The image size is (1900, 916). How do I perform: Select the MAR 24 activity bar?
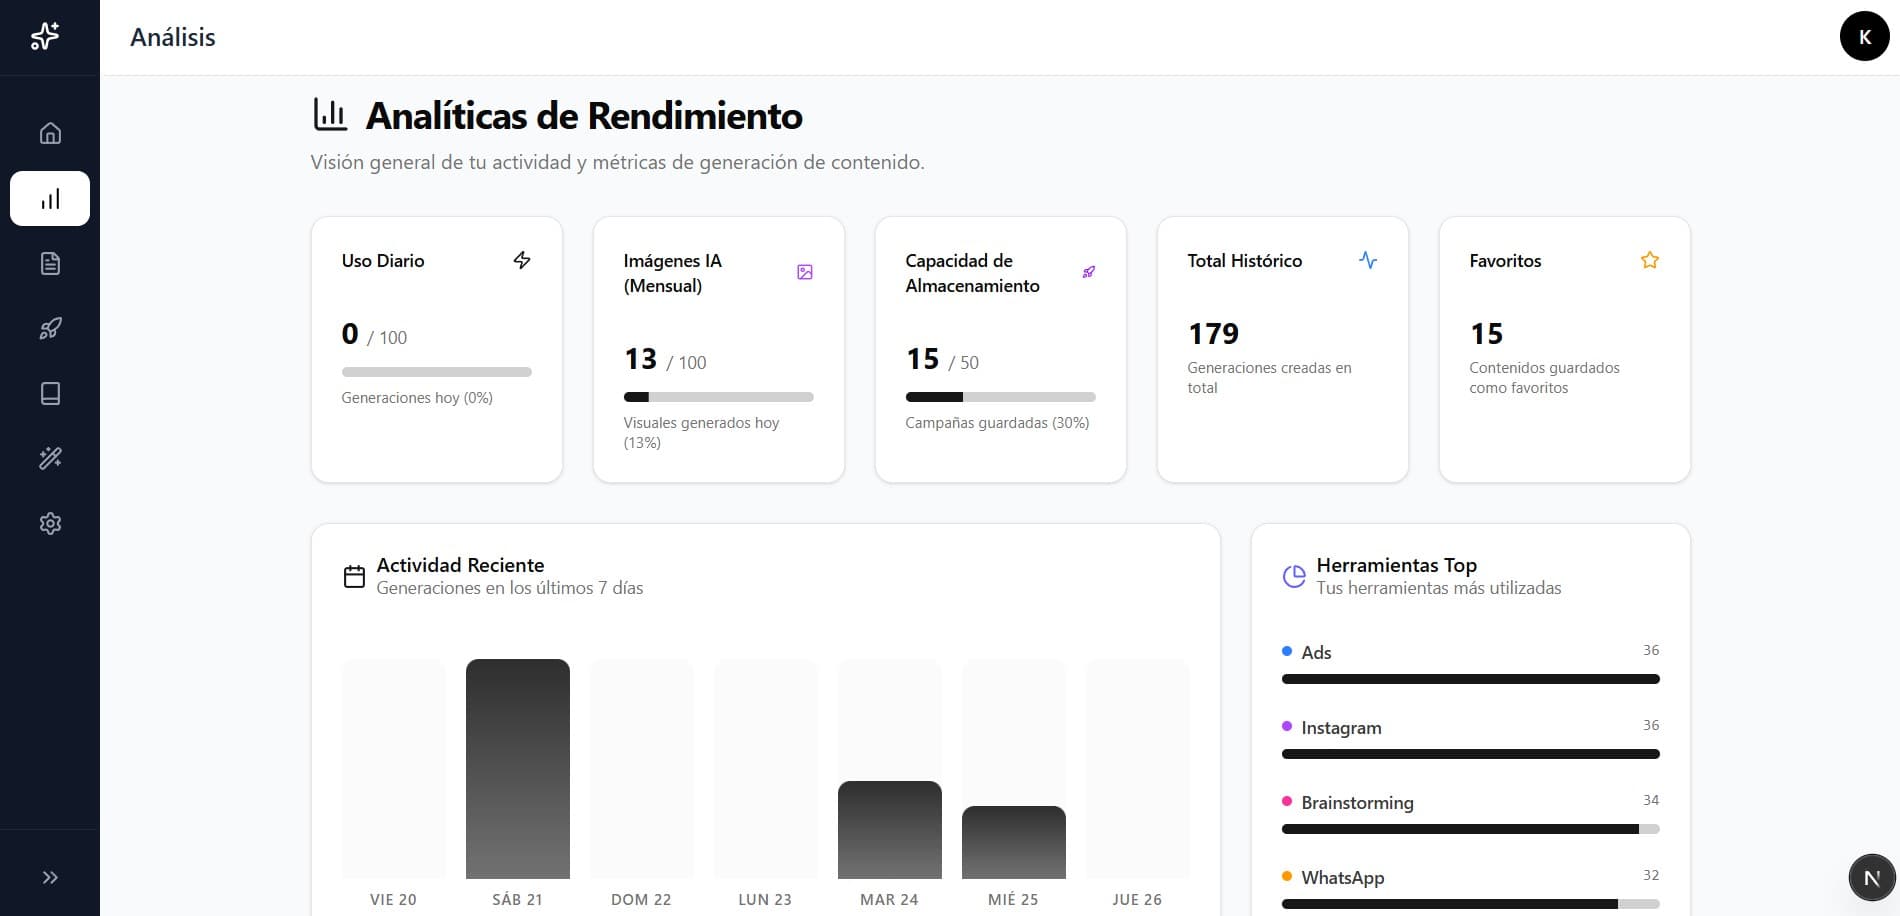coord(889,830)
